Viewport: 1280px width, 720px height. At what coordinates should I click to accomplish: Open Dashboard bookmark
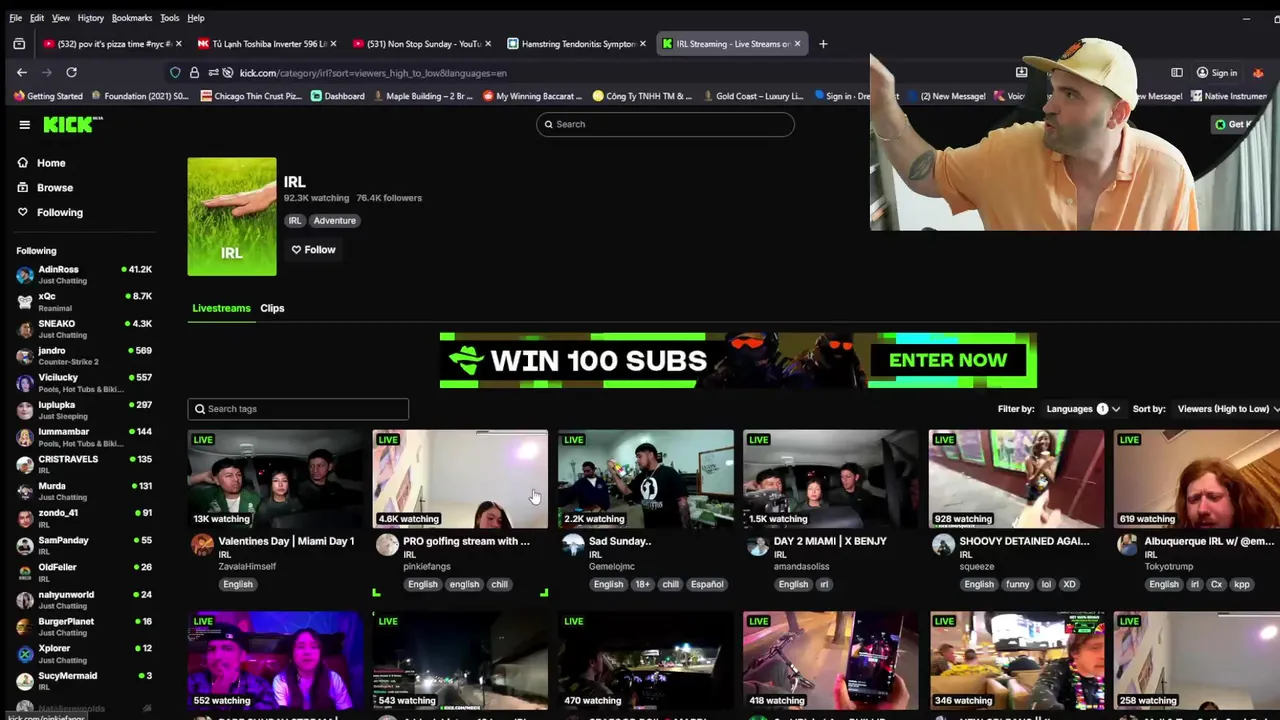pyautogui.click(x=337, y=97)
